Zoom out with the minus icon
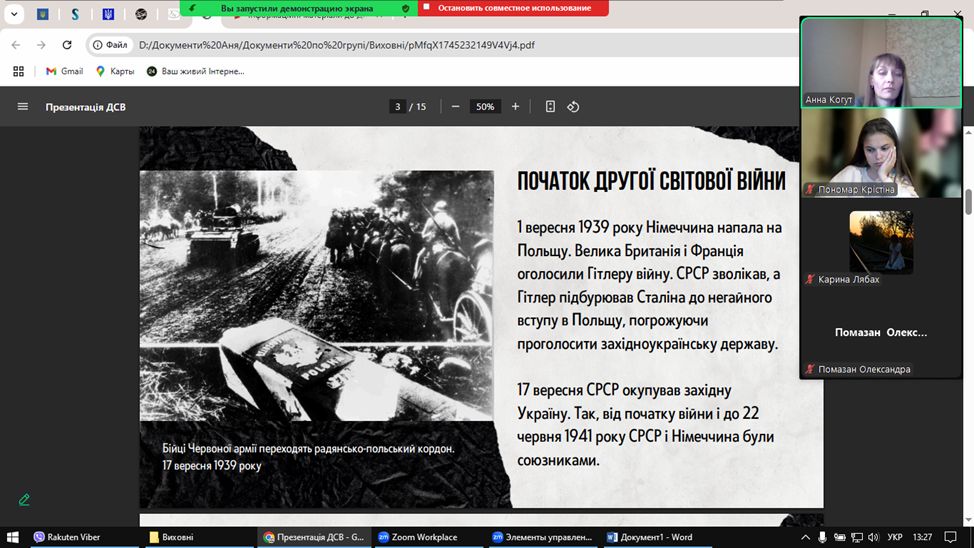 tap(455, 107)
